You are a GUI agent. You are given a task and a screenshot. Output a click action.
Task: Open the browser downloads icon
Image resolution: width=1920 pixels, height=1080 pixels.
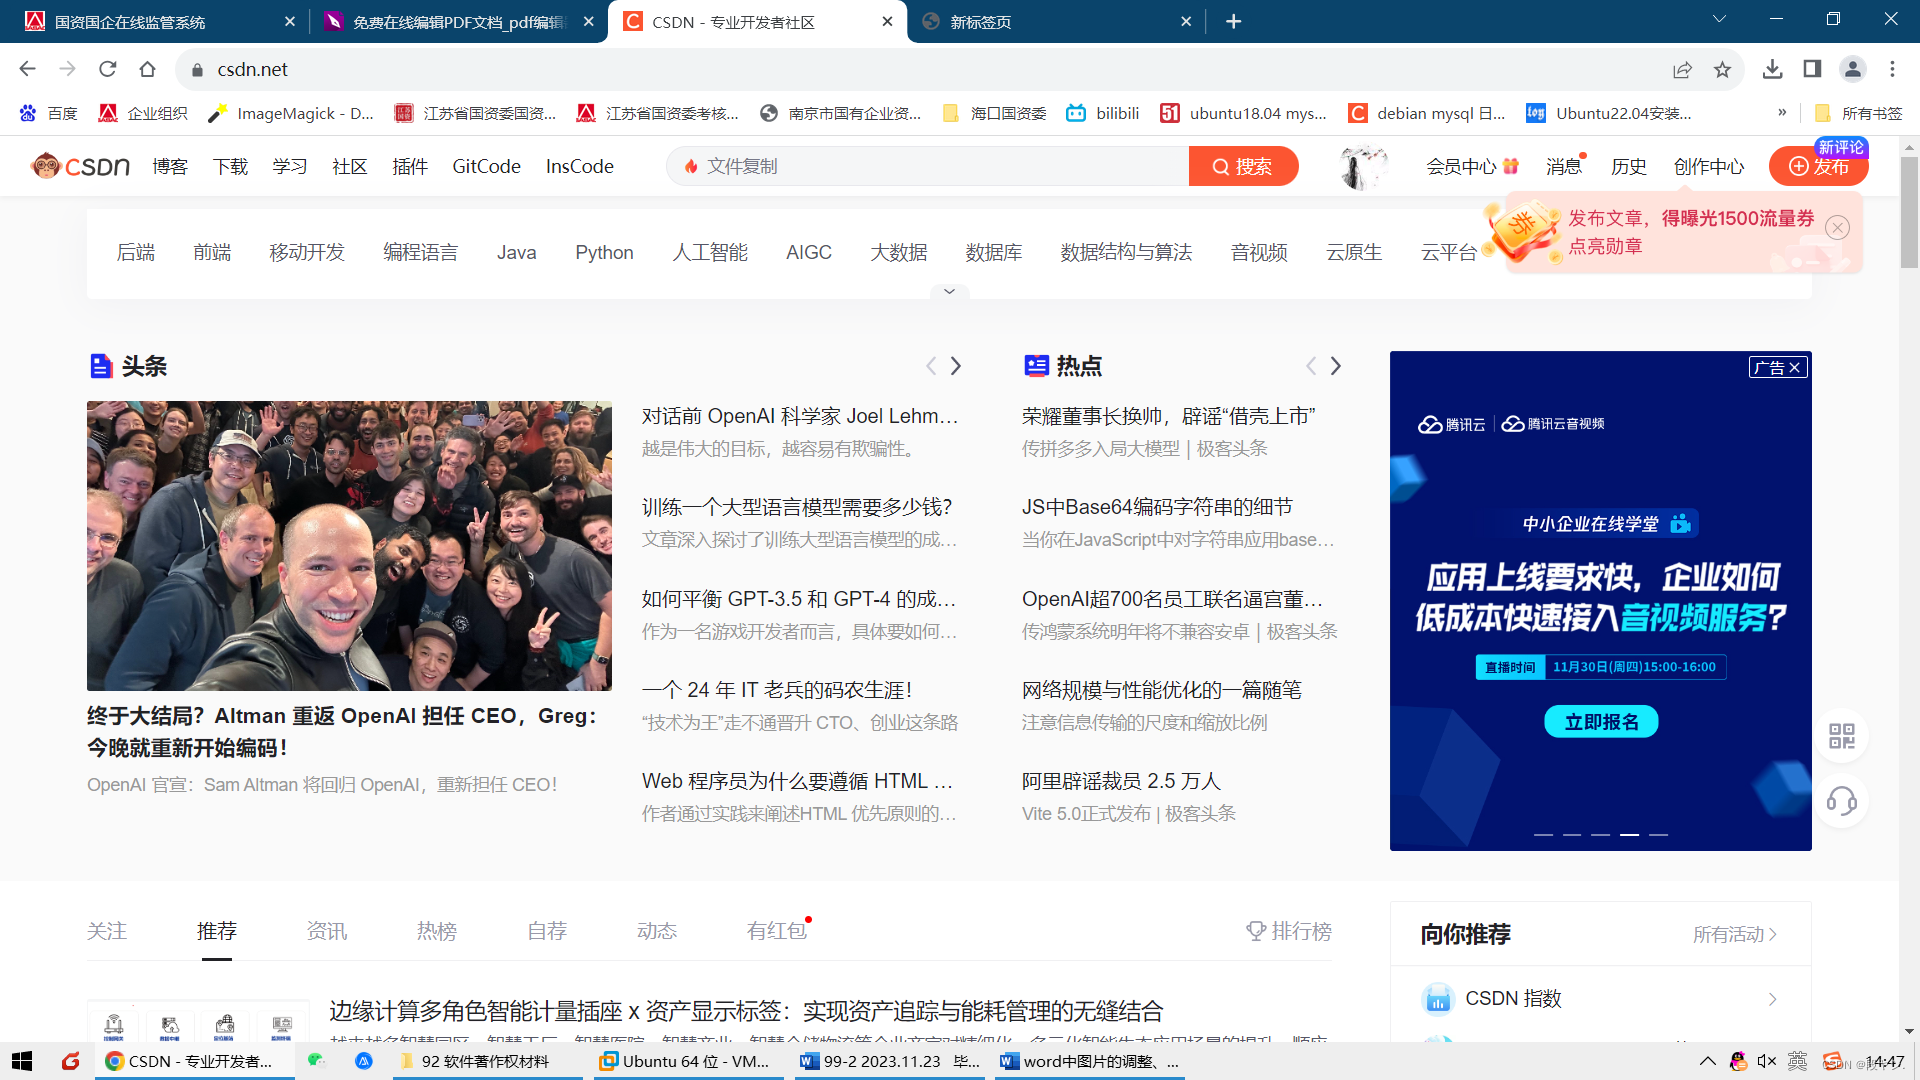tap(1772, 69)
